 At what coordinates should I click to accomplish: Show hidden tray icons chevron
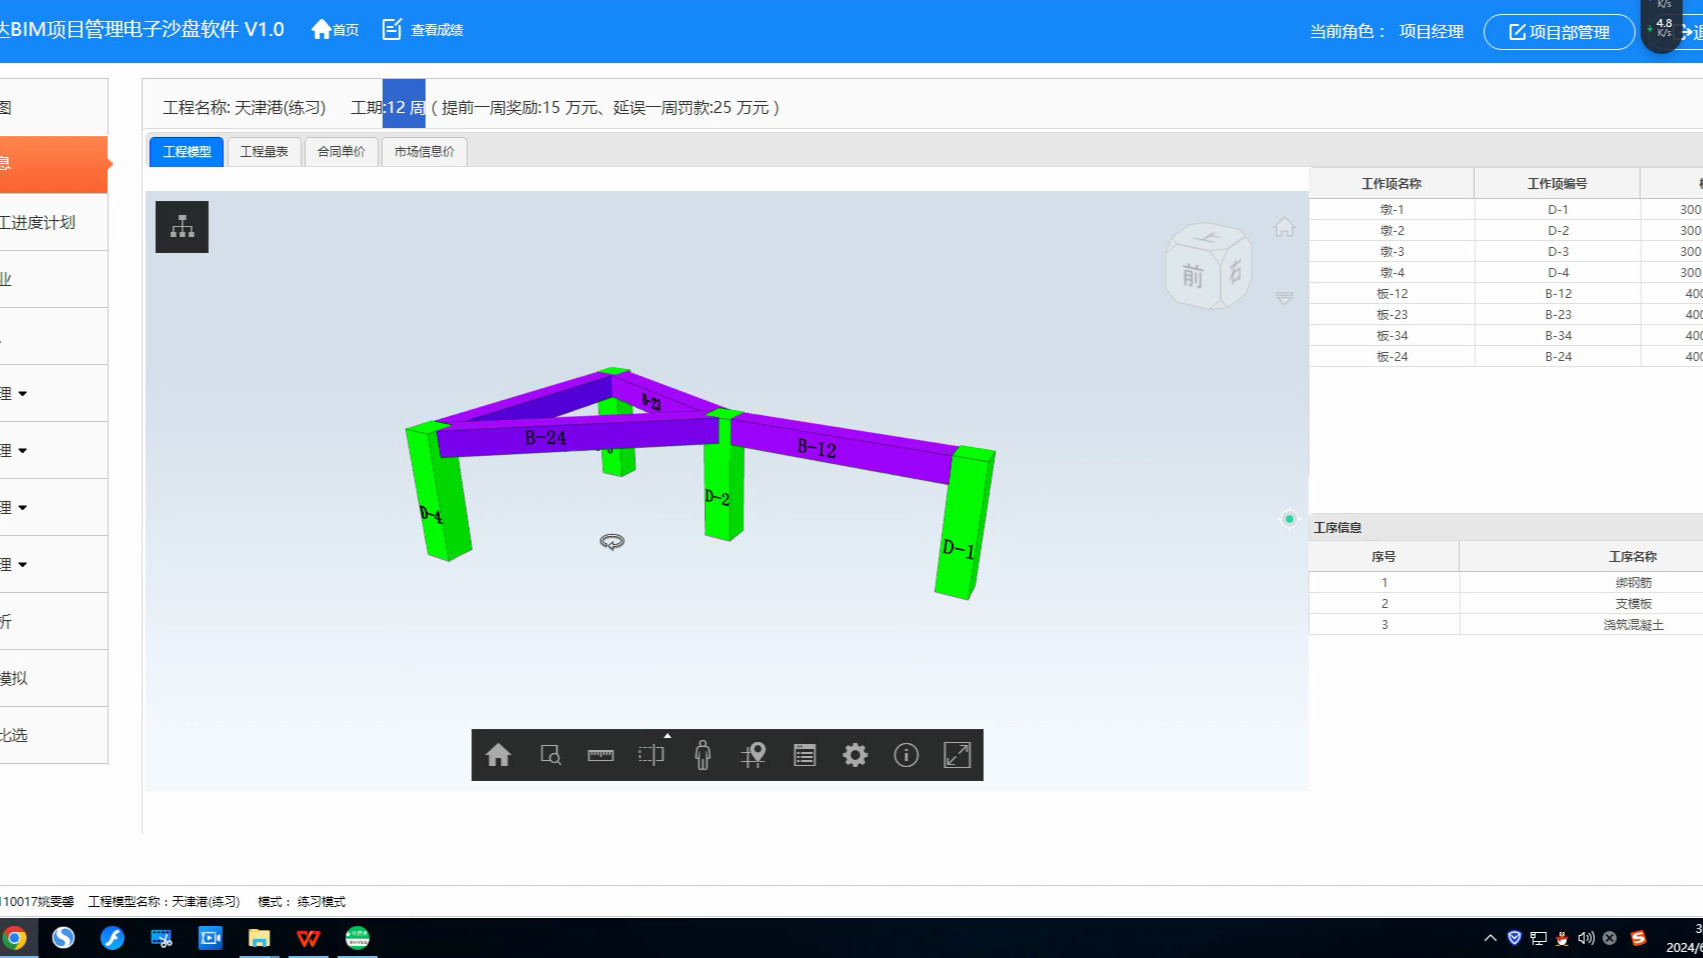coord(1490,938)
